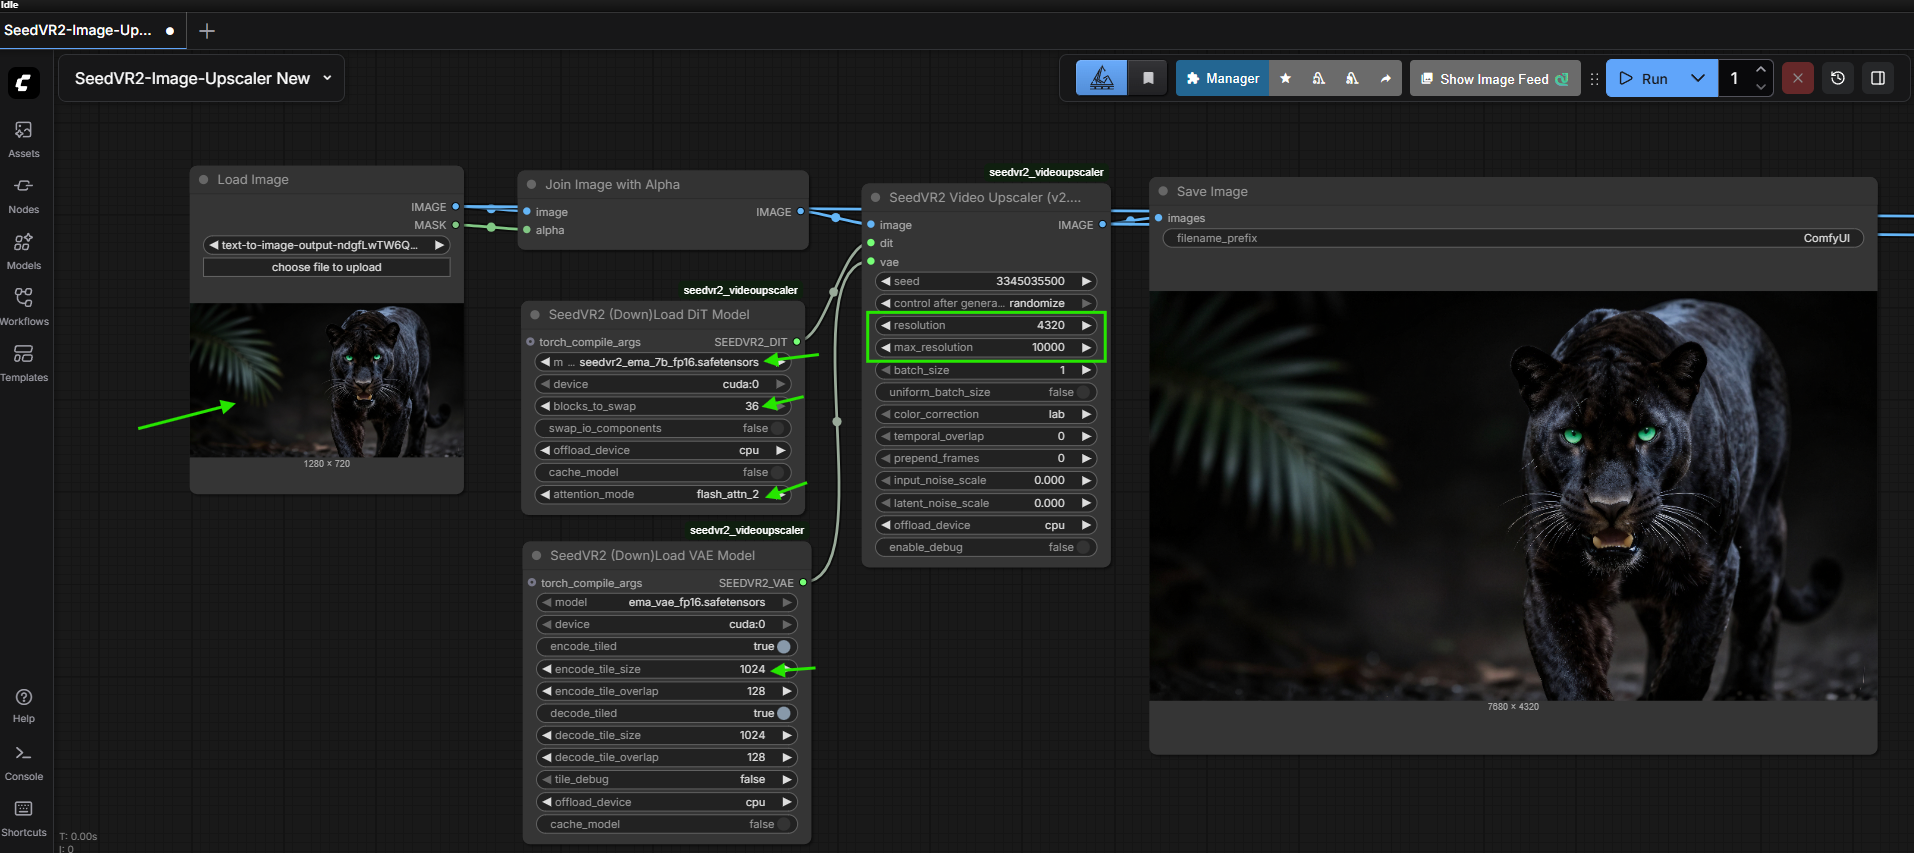Open the Nodes library panel
Image resolution: width=1914 pixels, height=853 pixels.
pyautogui.click(x=24, y=195)
